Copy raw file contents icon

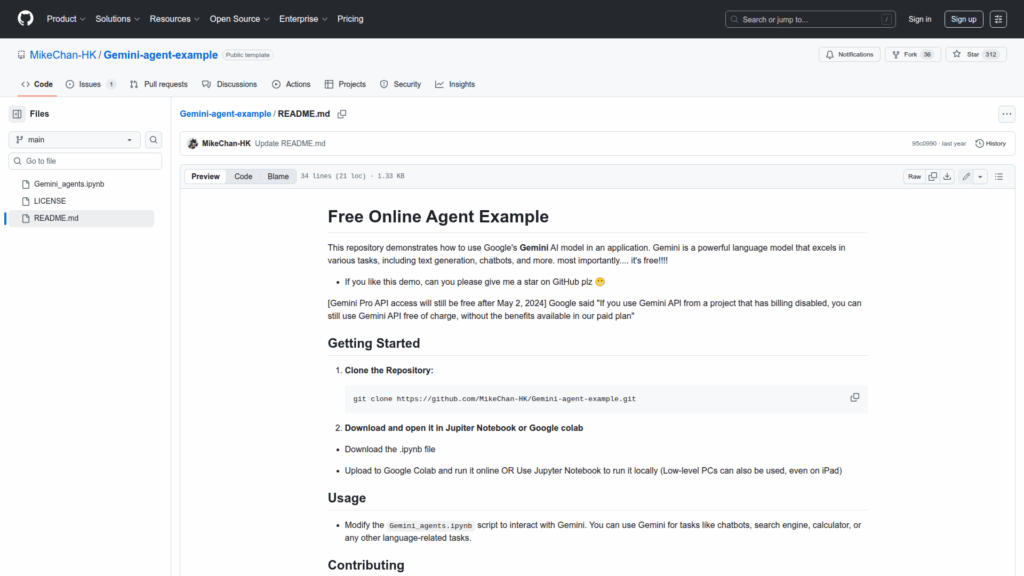point(933,176)
